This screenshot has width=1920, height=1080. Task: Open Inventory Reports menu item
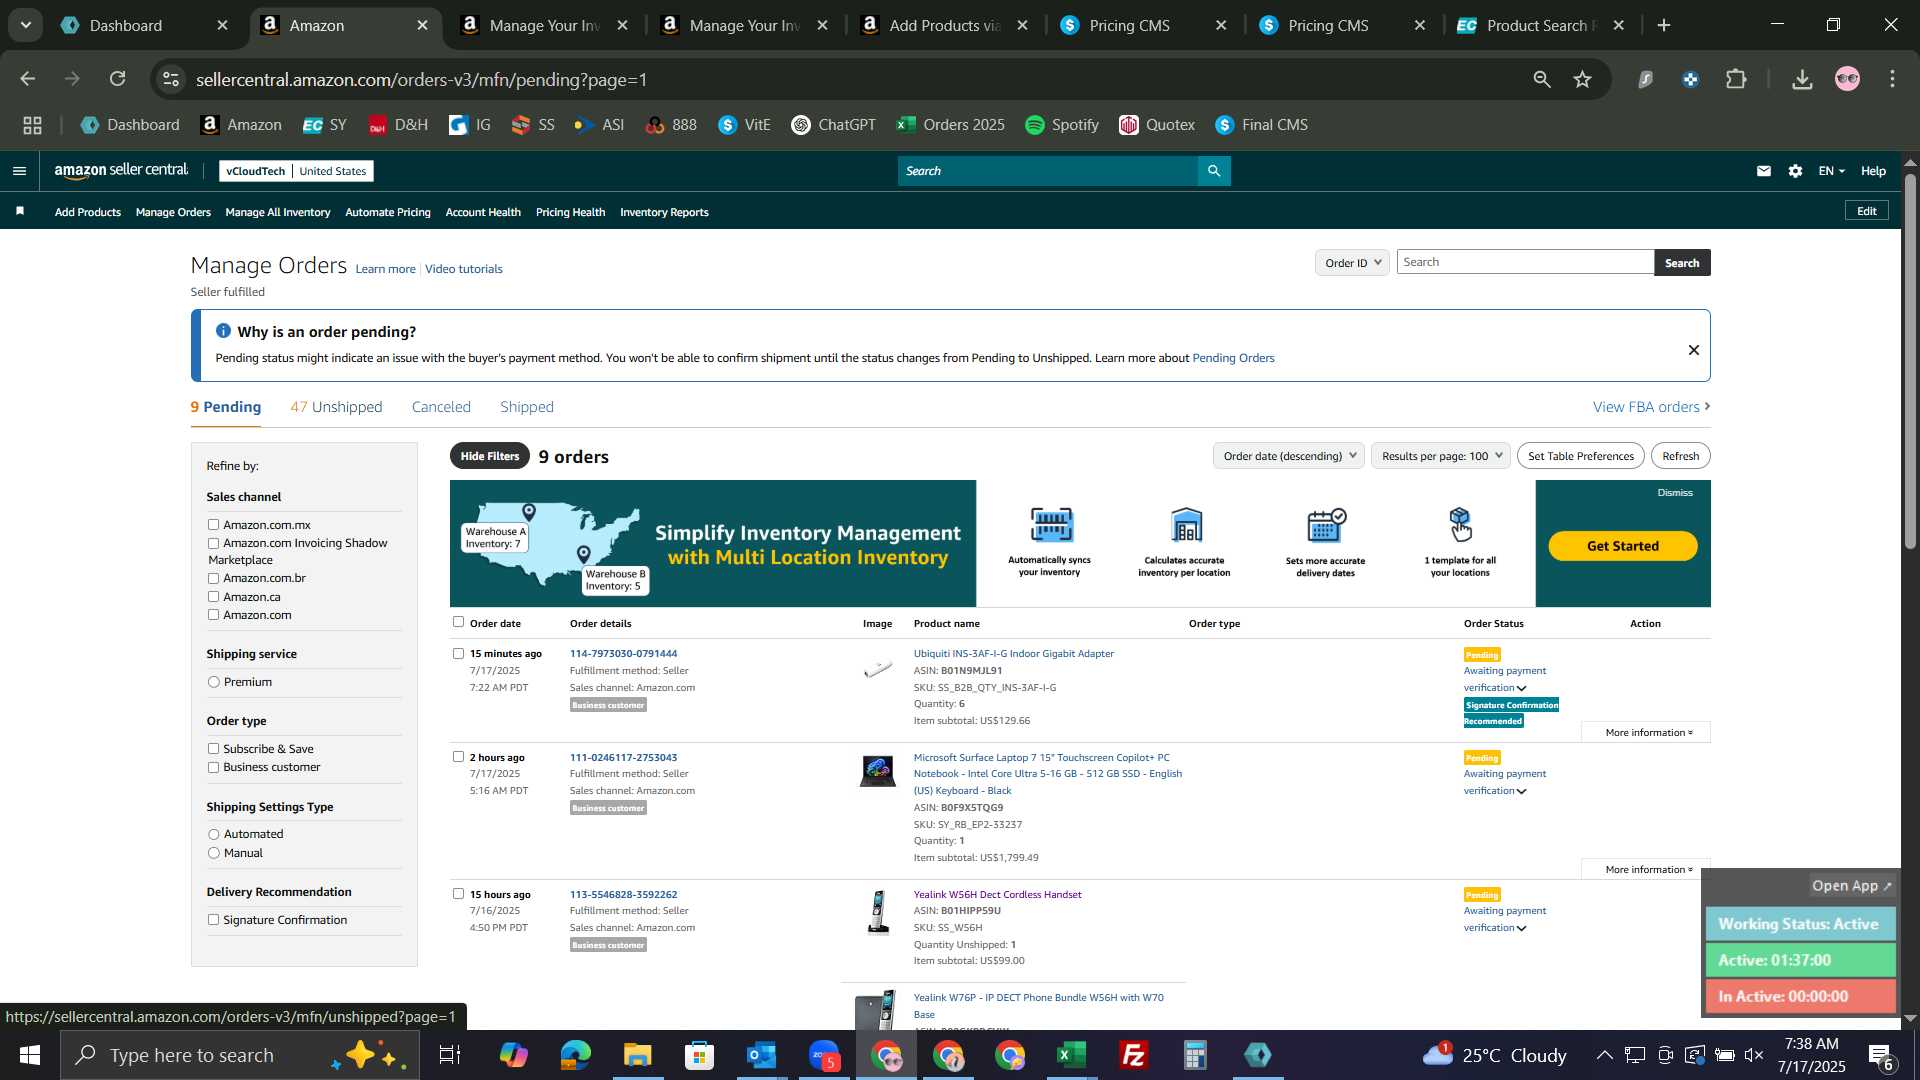(664, 212)
